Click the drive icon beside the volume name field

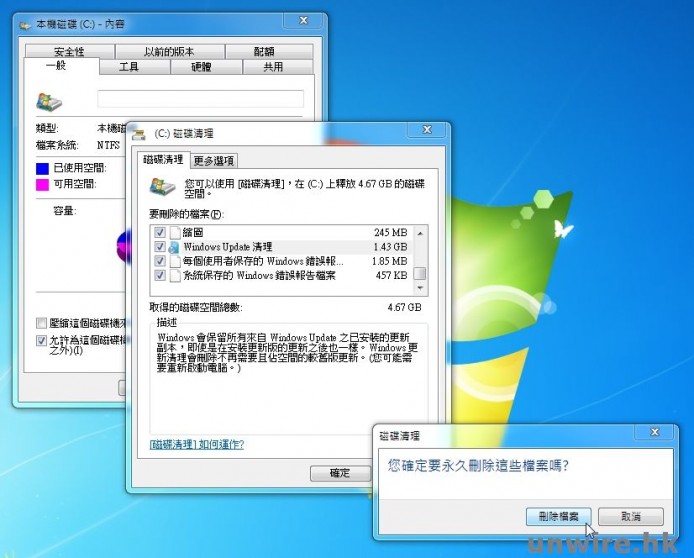pyautogui.click(x=48, y=100)
